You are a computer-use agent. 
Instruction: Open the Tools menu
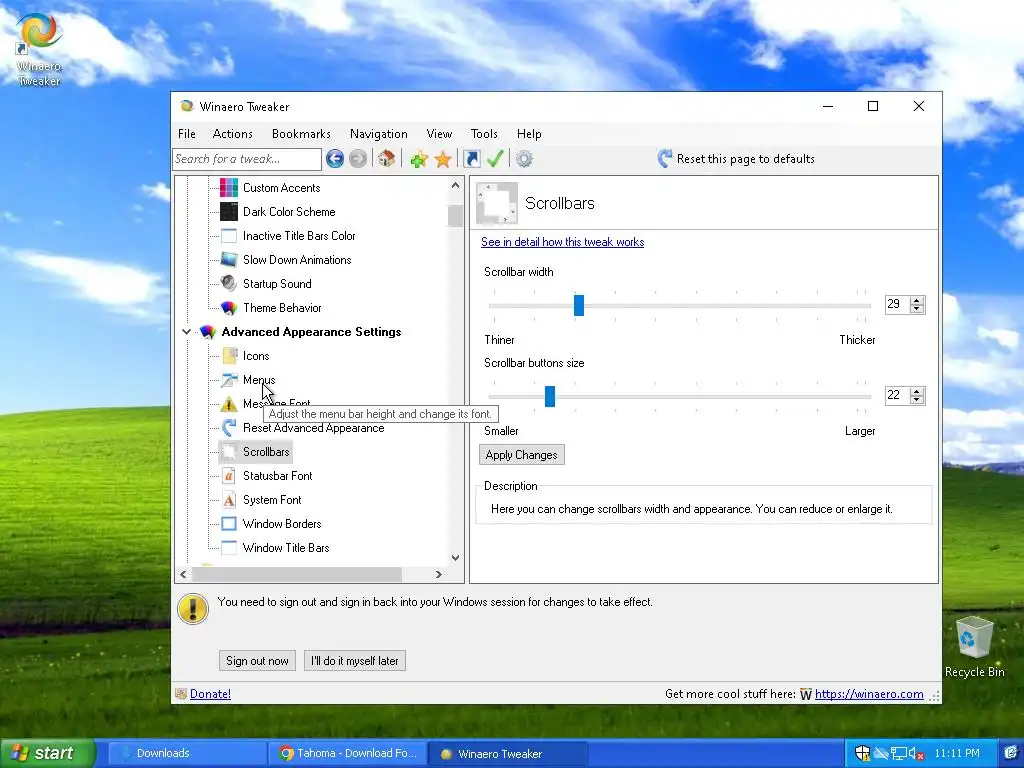pyautogui.click(x=484, y=134)
